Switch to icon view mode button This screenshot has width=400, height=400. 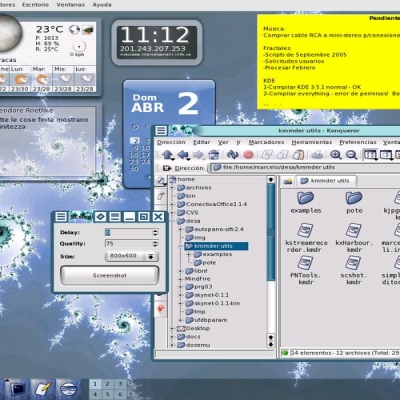coord(370,155)
